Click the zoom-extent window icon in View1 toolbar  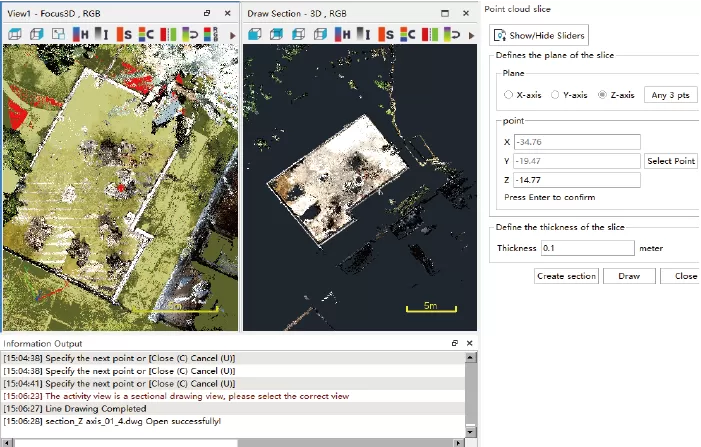[58, 34]
